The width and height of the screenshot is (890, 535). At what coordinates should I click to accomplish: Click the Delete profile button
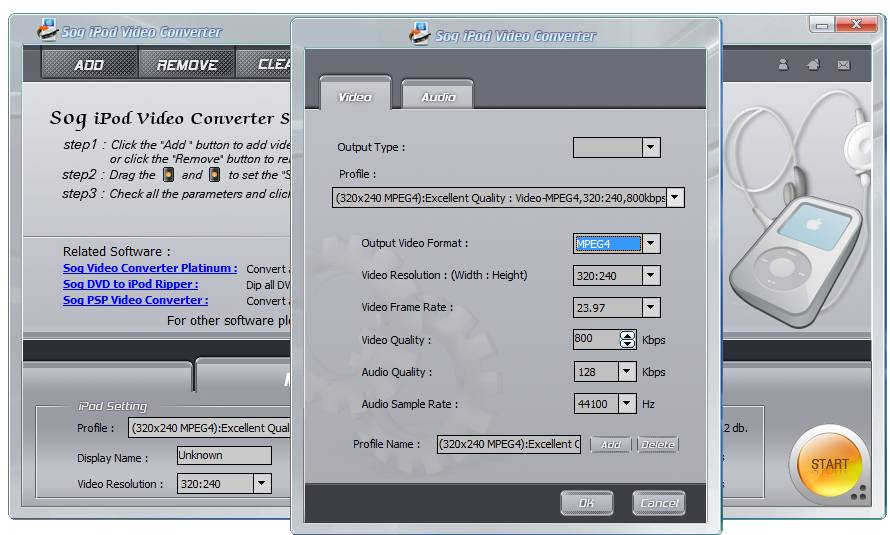pos(658,444)
